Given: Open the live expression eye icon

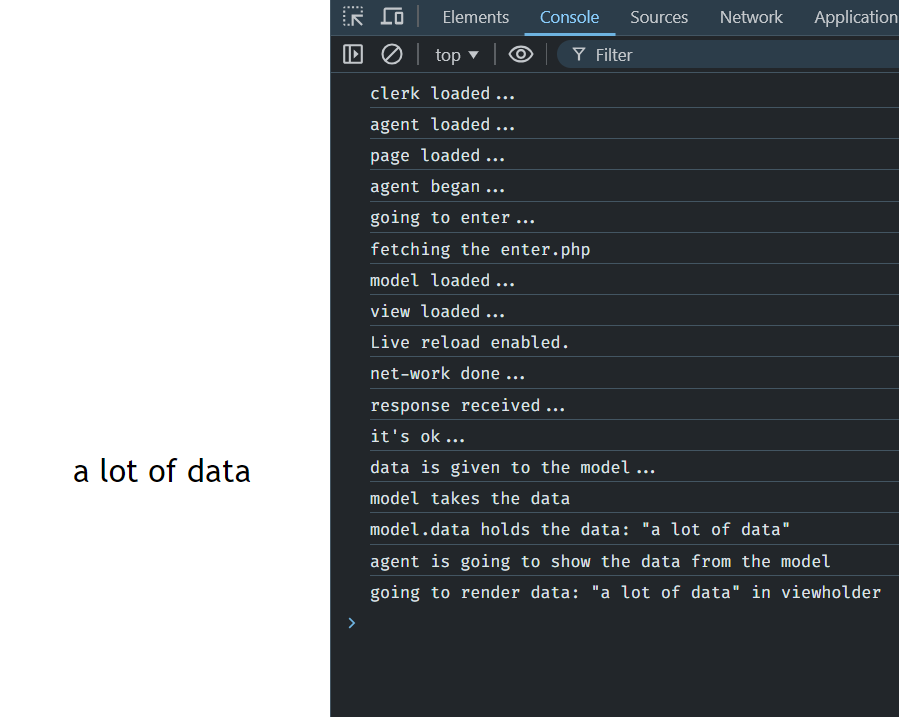Looking at the screenshot, I should point(521,54).
